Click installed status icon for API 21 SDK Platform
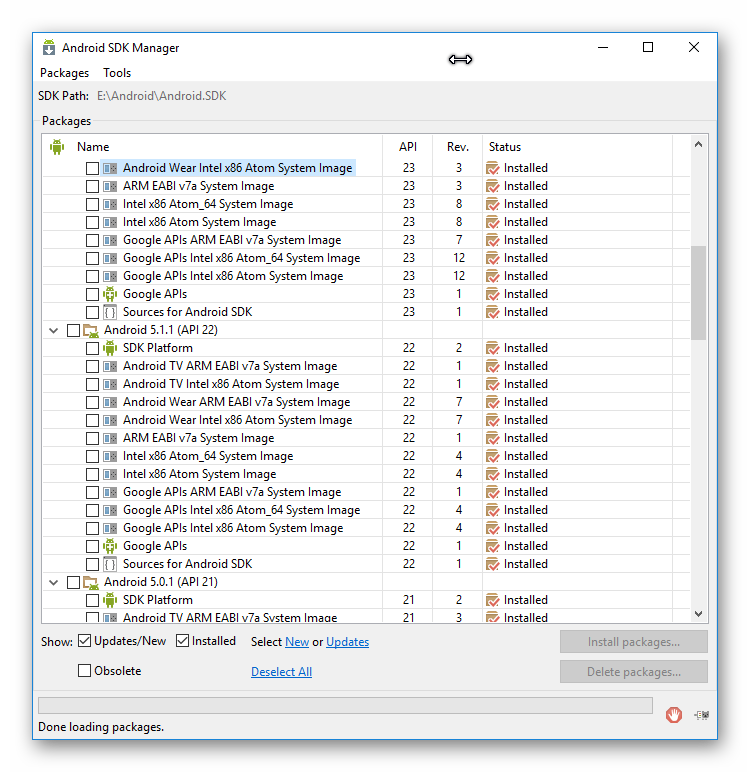Screen dimensions: 750x772 pyautogui.click(x=492, y=600)
